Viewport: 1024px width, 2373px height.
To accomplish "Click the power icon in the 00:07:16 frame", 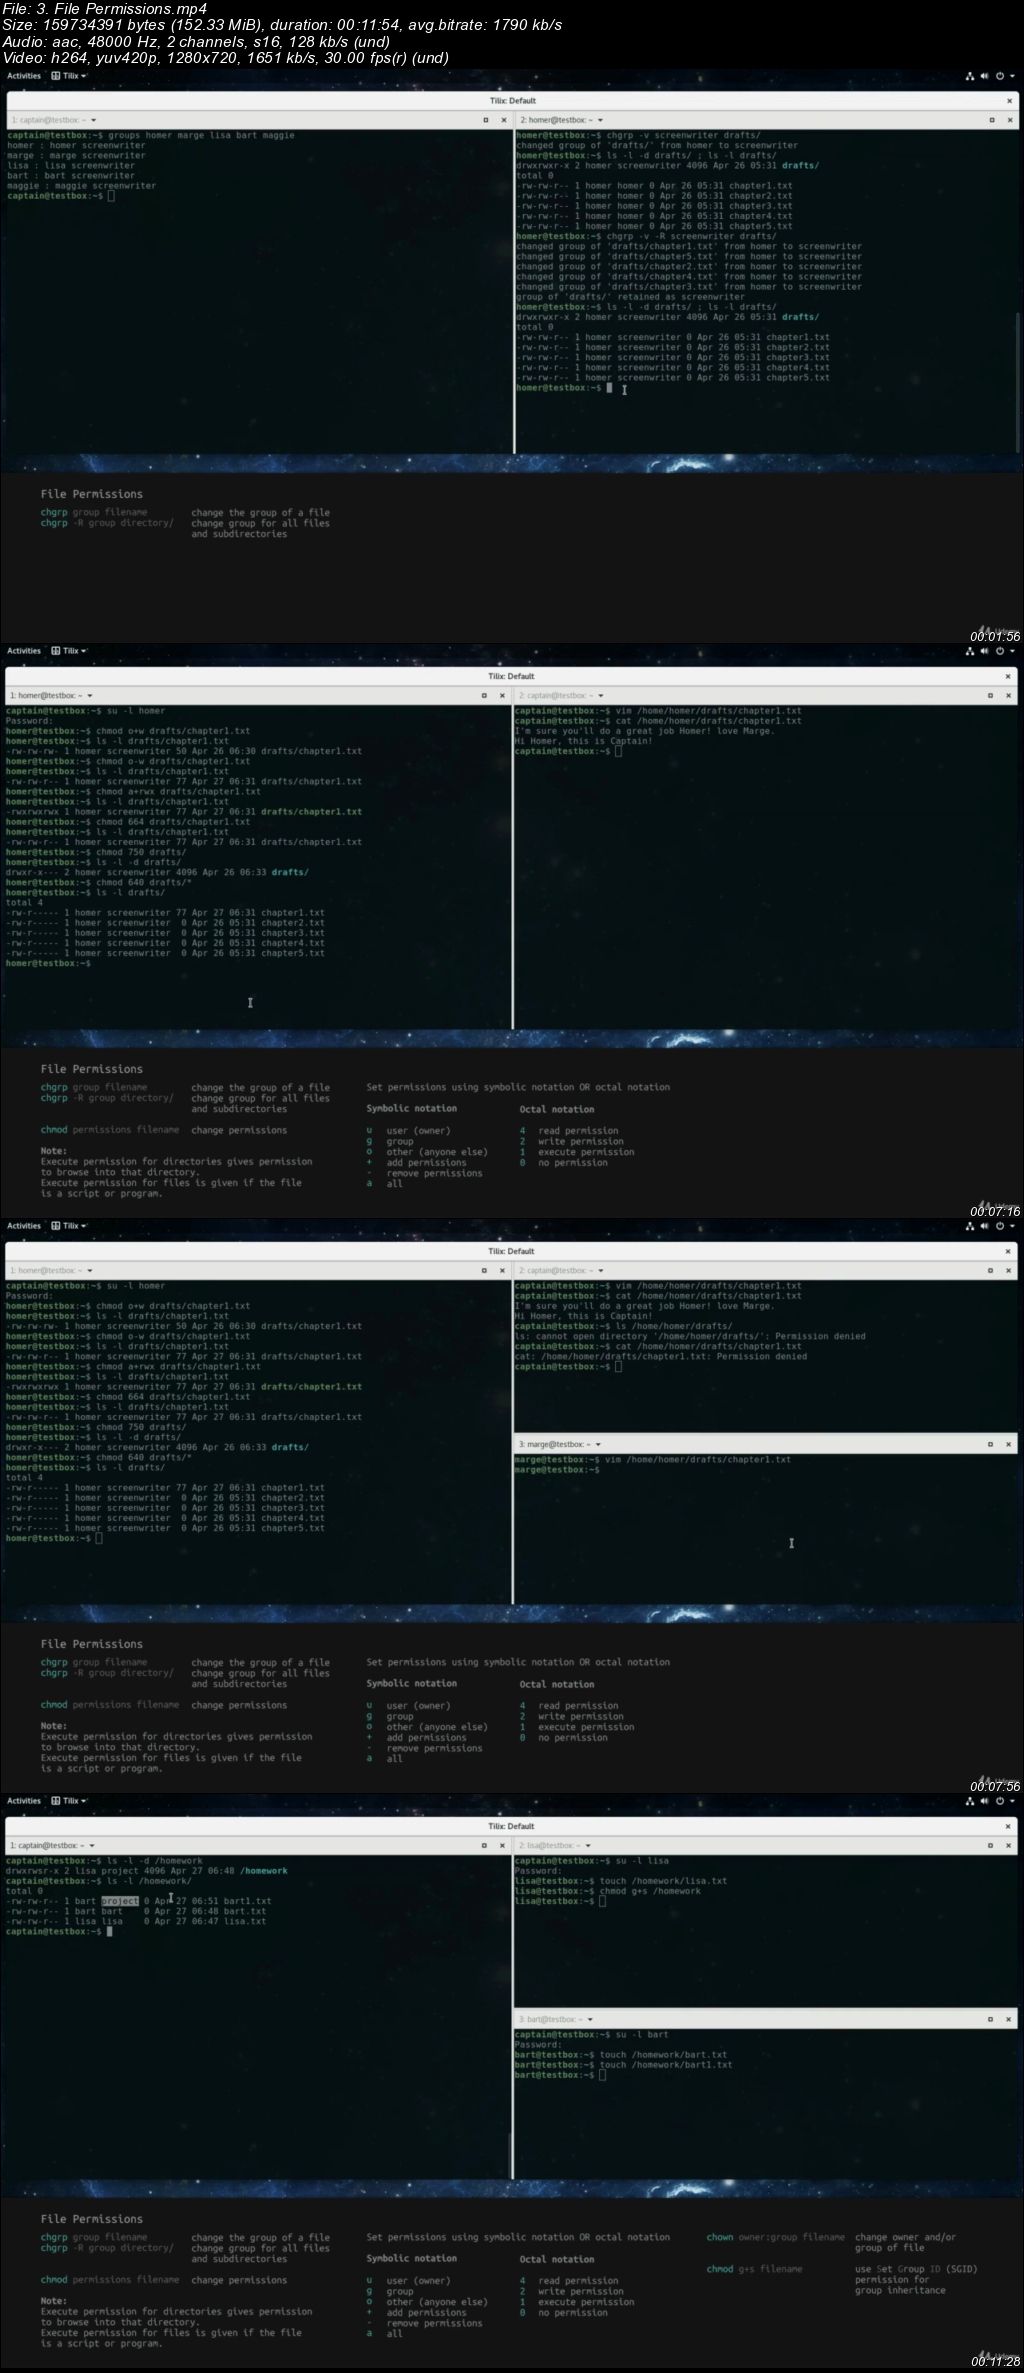I will pos(1000,651).
